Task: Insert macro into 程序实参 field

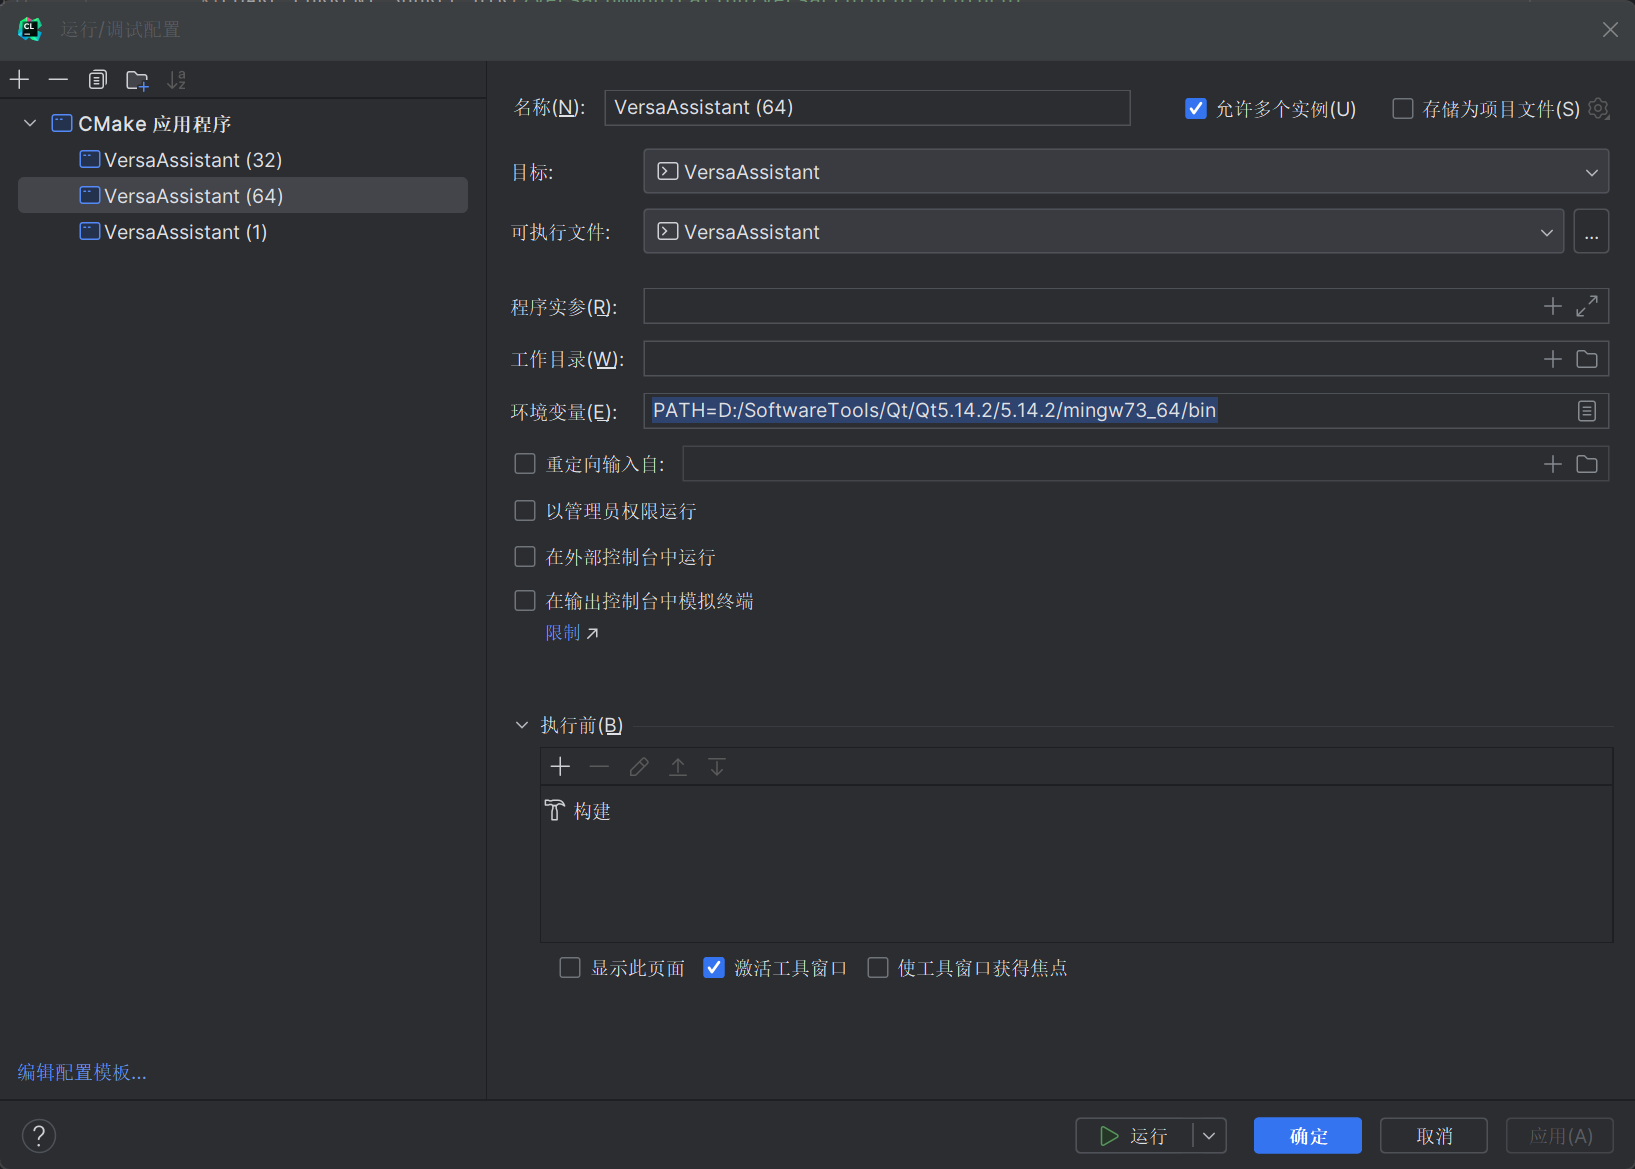Action: [x=1552, y=306]
